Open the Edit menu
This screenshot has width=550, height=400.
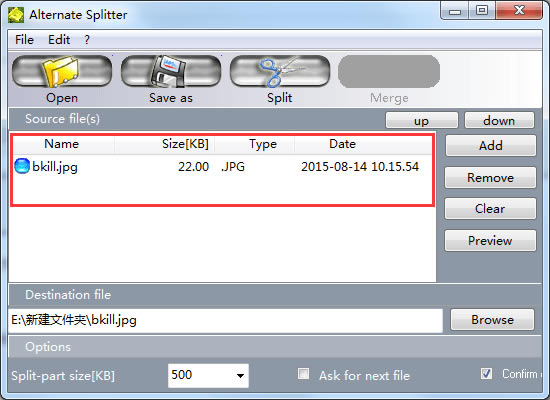click(59, 40)
